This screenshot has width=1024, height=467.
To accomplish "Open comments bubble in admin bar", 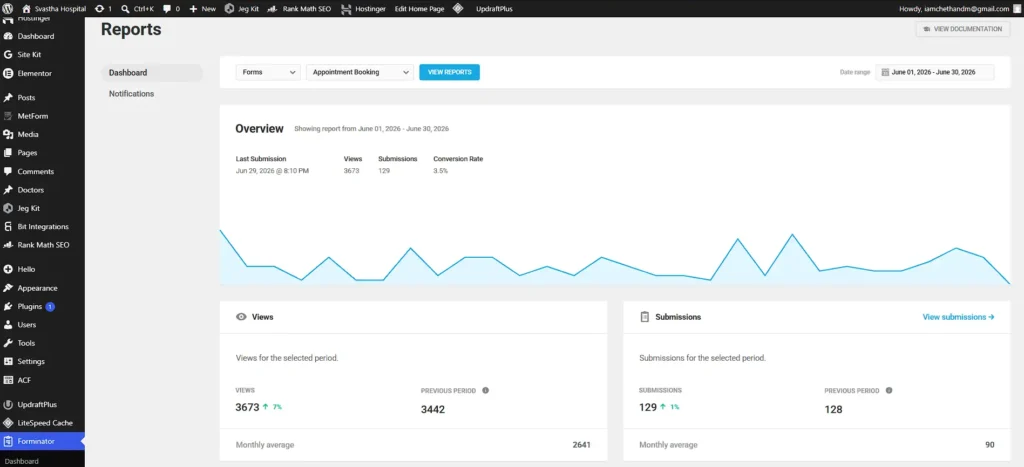I will (x=171, y=9).
